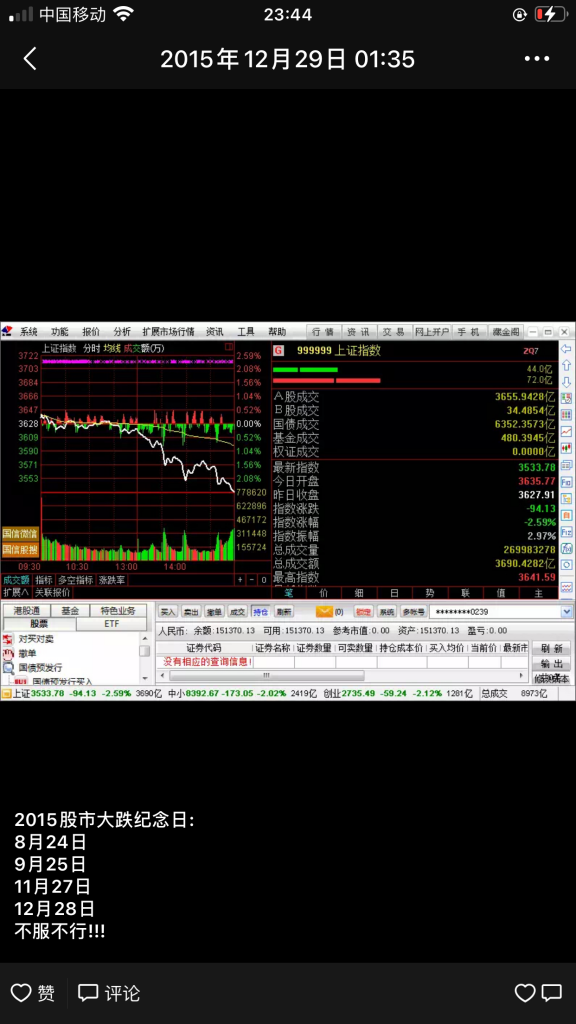Tap the back arrow beside the date

click(x=30, y=59)
